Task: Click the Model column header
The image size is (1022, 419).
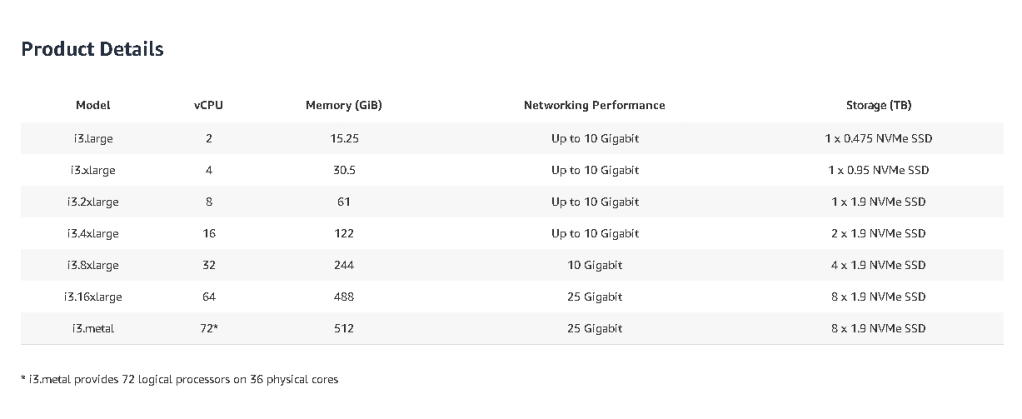Action: pyautogui.click(x=93, y=105)
